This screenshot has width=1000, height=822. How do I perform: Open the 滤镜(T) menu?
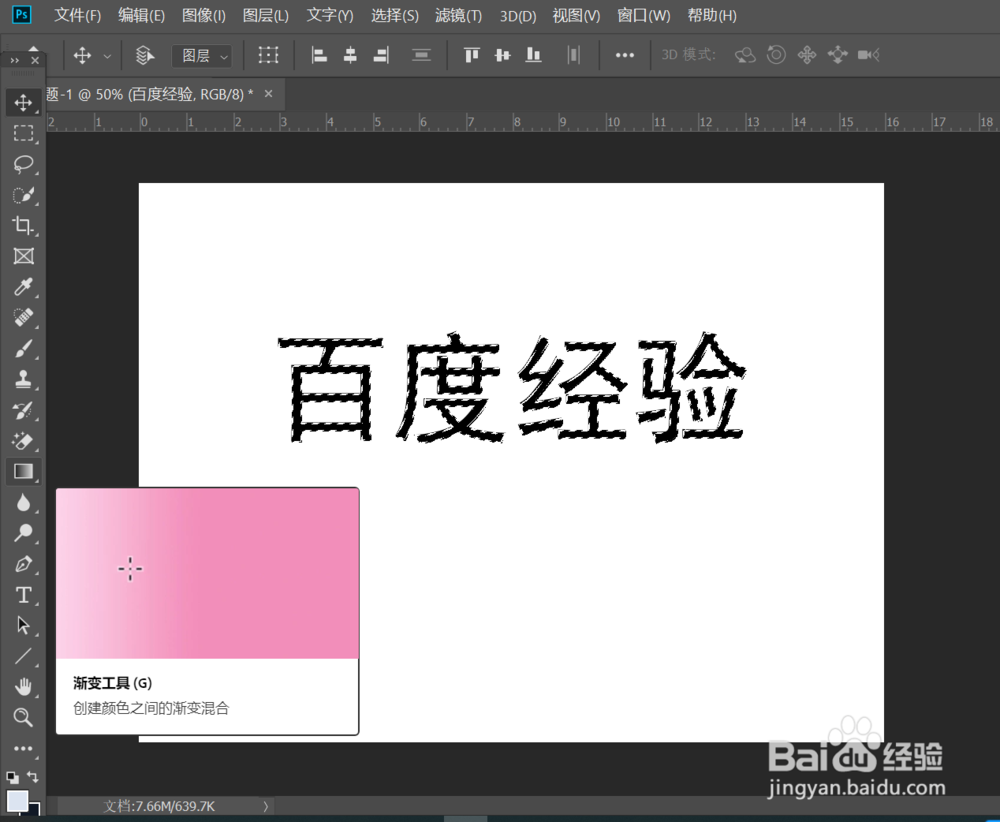point(459,15)
